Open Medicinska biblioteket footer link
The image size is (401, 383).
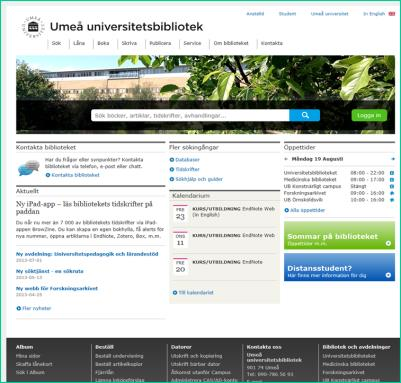point(349,364)
